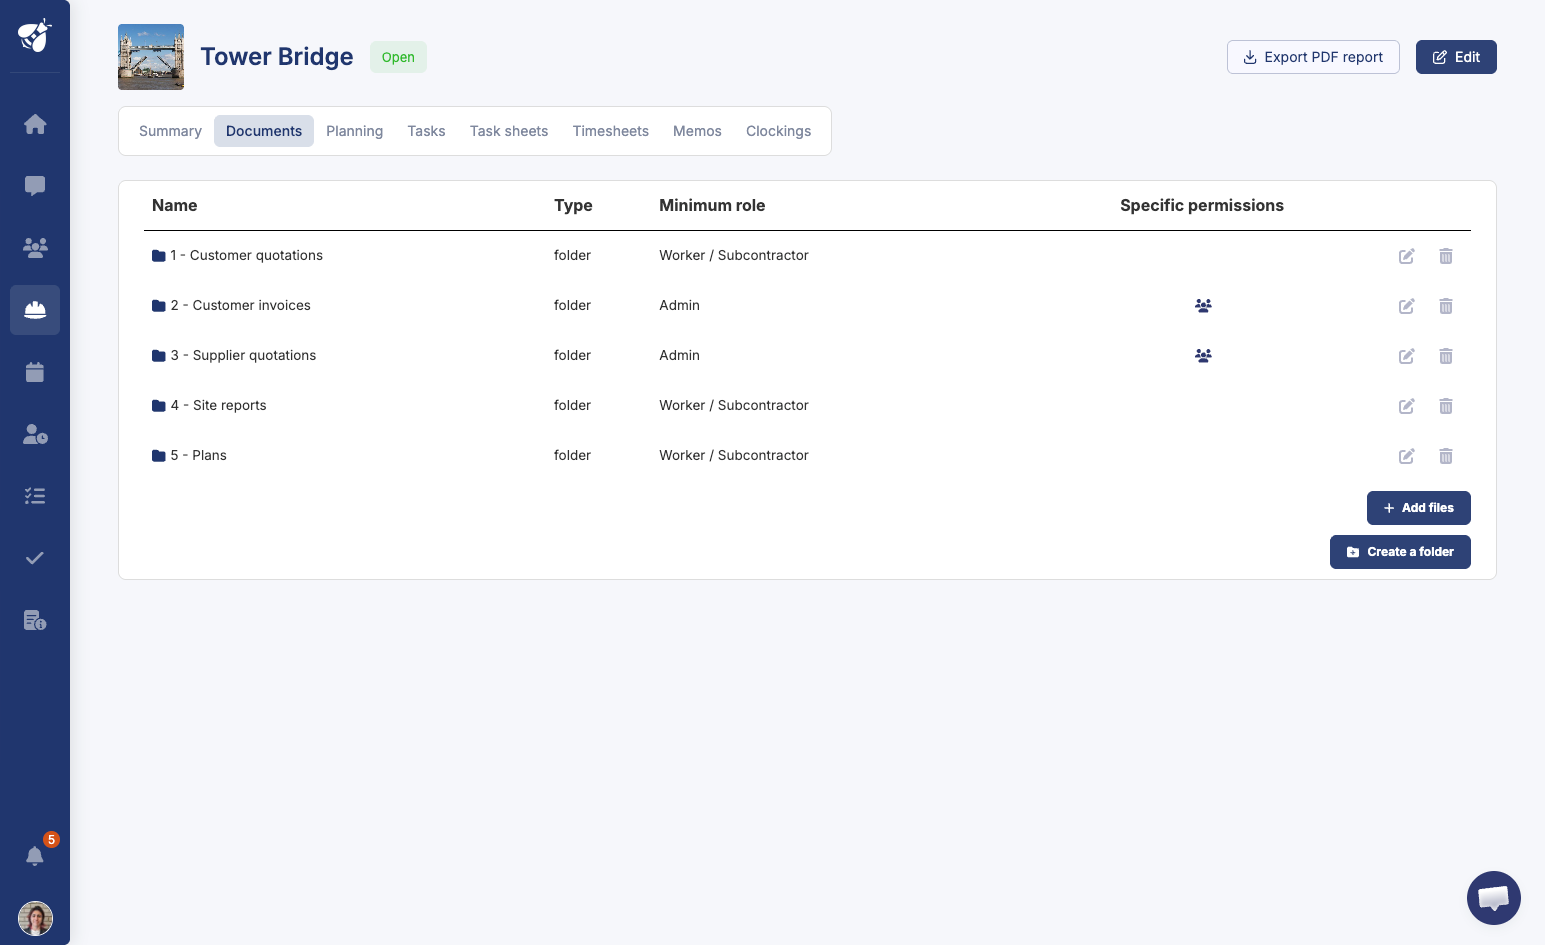Switch to the Summary tab
Image resolution: width=1545 pixels, height=945 pixels.
(x=170, y=131)
